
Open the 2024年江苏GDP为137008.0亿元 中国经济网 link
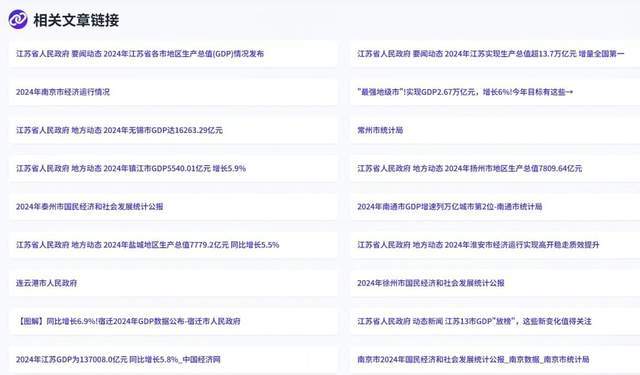(x=118, y=359)
